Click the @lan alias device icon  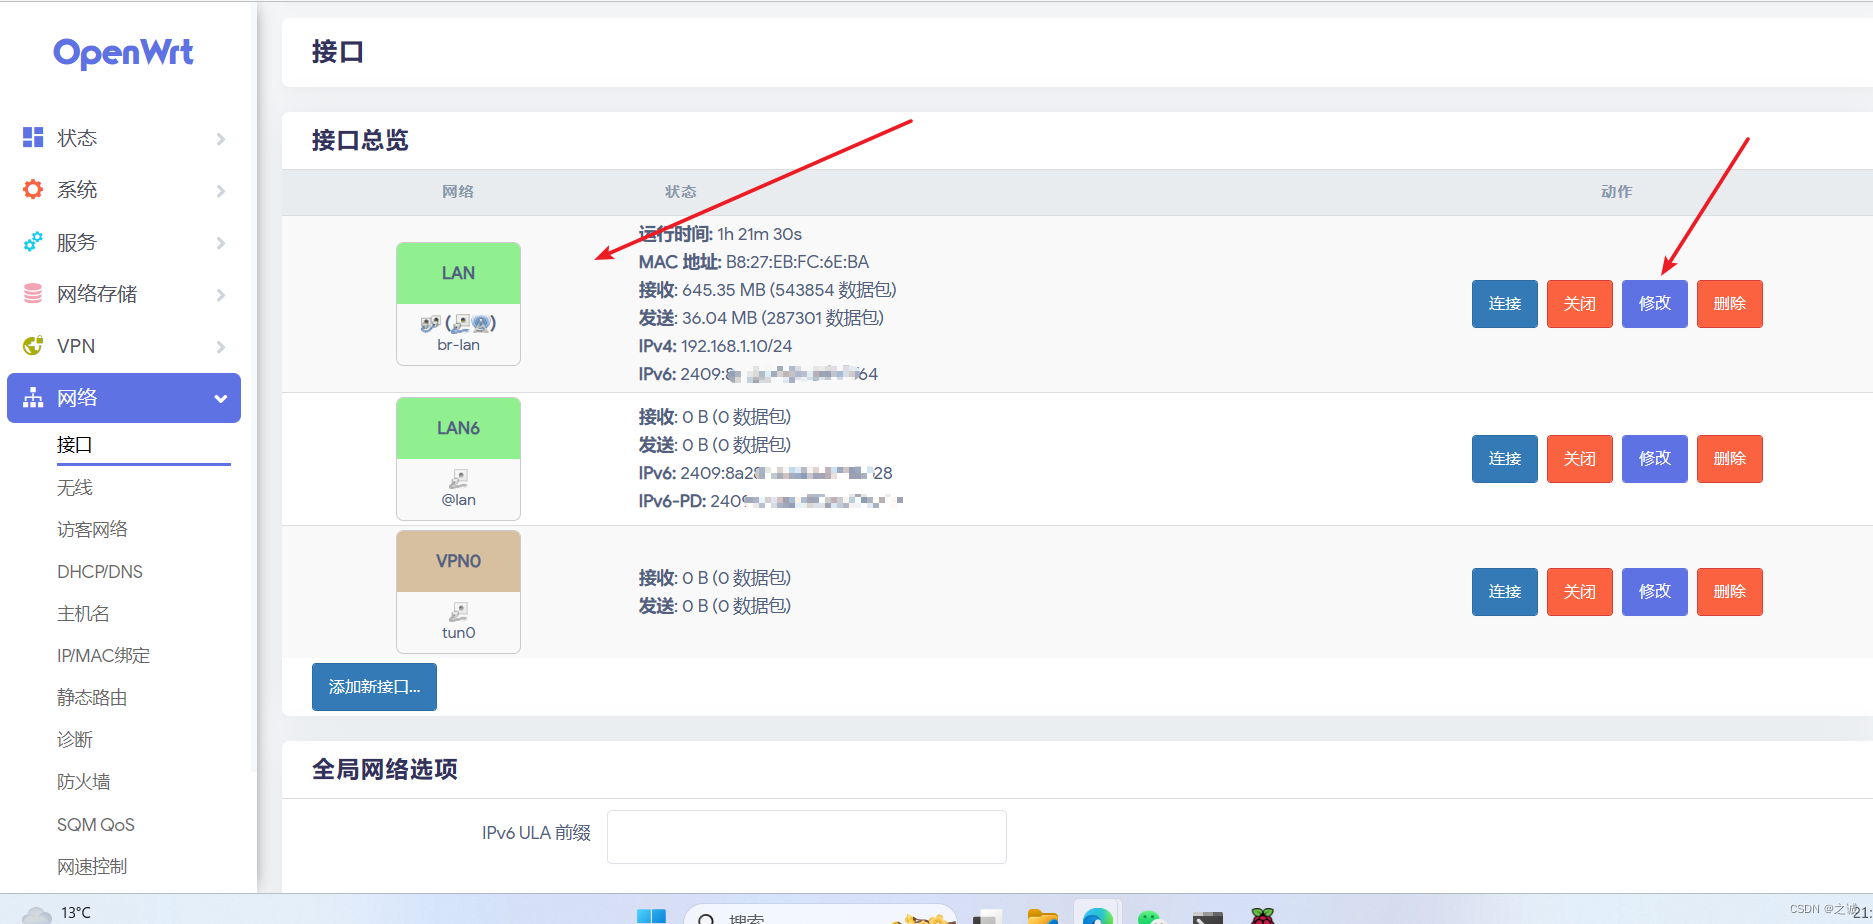(458, 478)
